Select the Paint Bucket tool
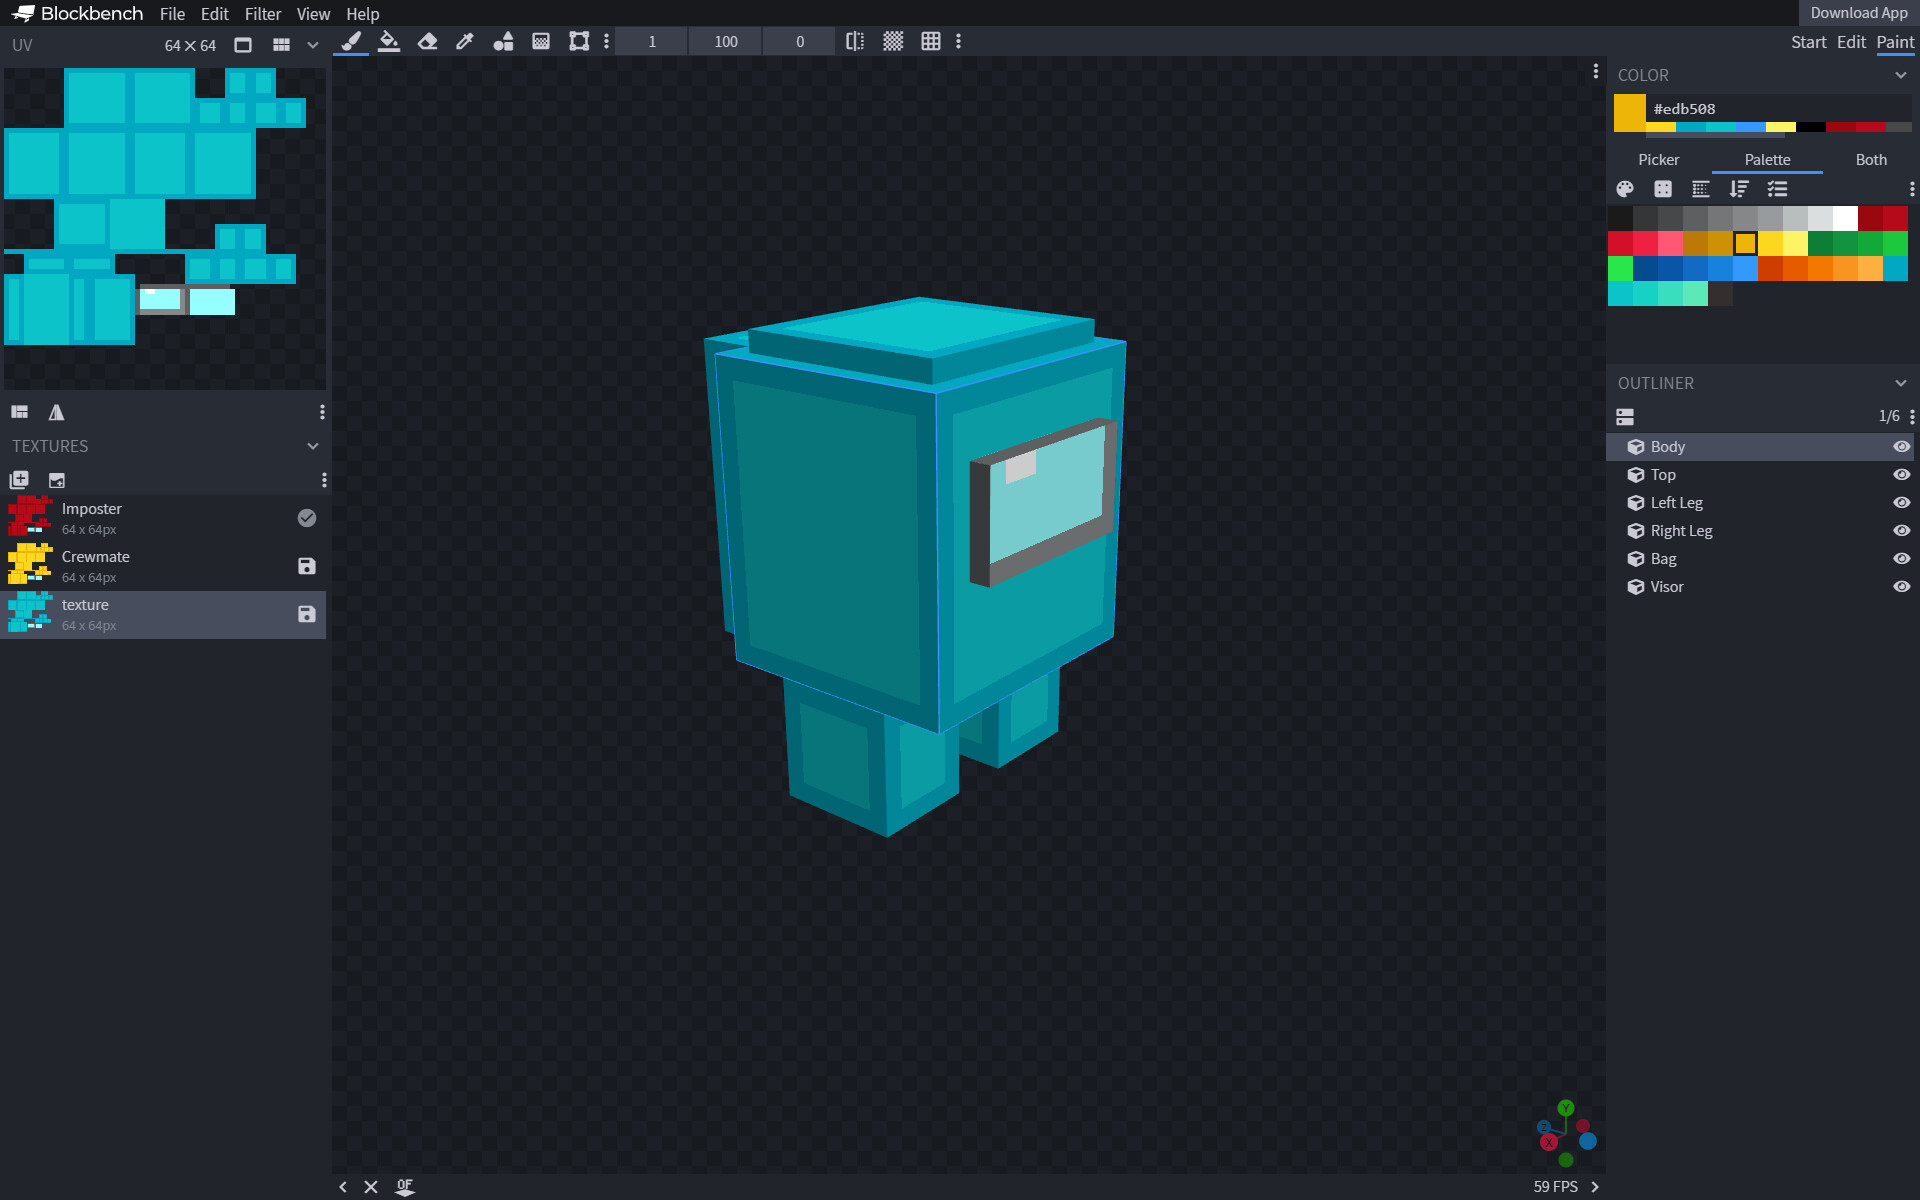 coord(389,41)
